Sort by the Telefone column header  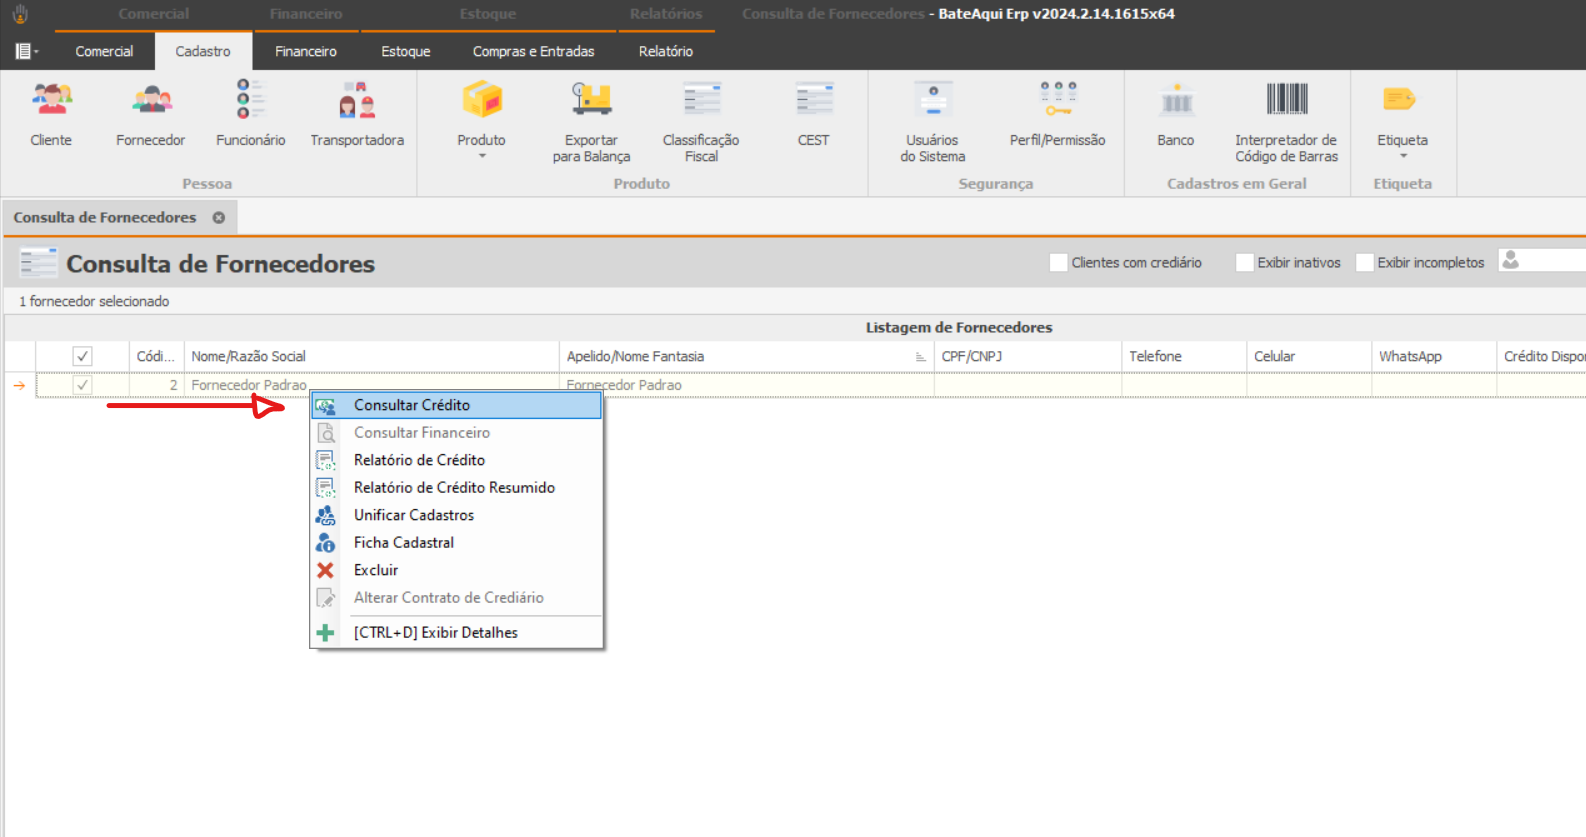(1184, 356)
